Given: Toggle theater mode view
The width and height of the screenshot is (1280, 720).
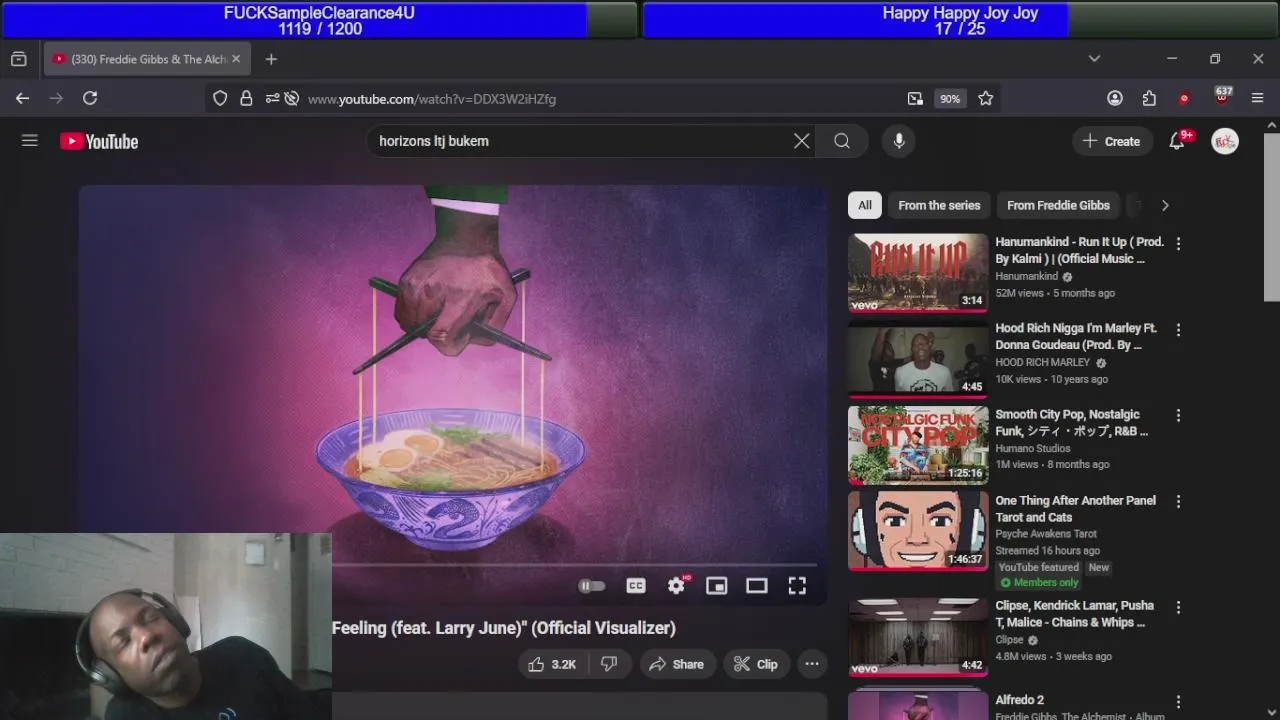Looking at the screenshot, I should pos(757,586).
